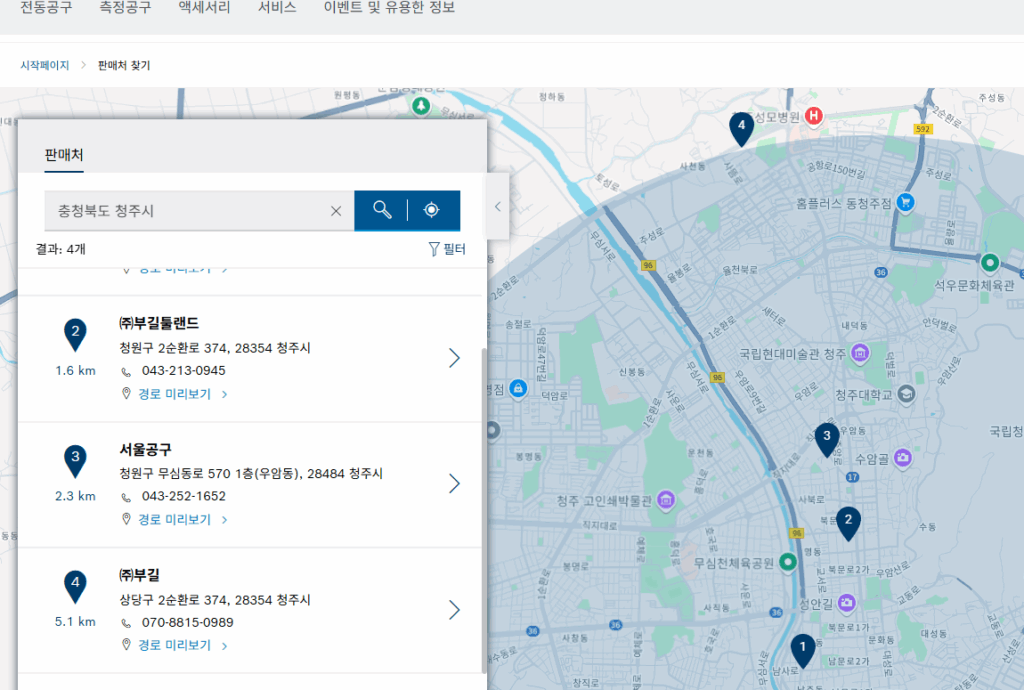Viewport: 1024px width, 690px height.
Task: Open details arrow for 서울공구
Action: point(455,484)
